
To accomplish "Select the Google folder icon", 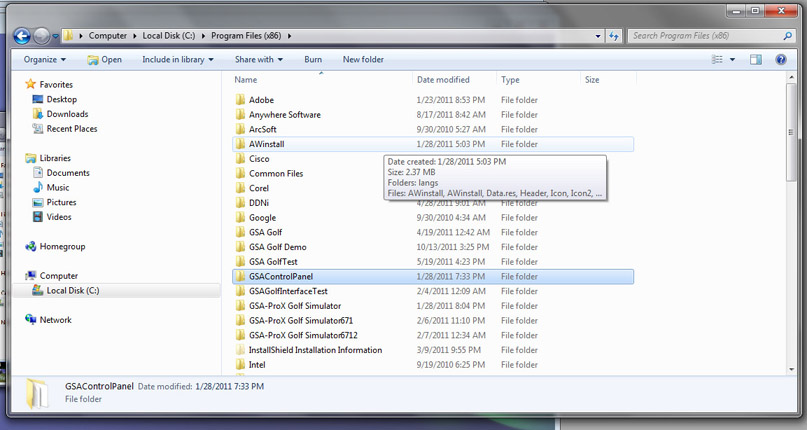I will tap(240, 217).
